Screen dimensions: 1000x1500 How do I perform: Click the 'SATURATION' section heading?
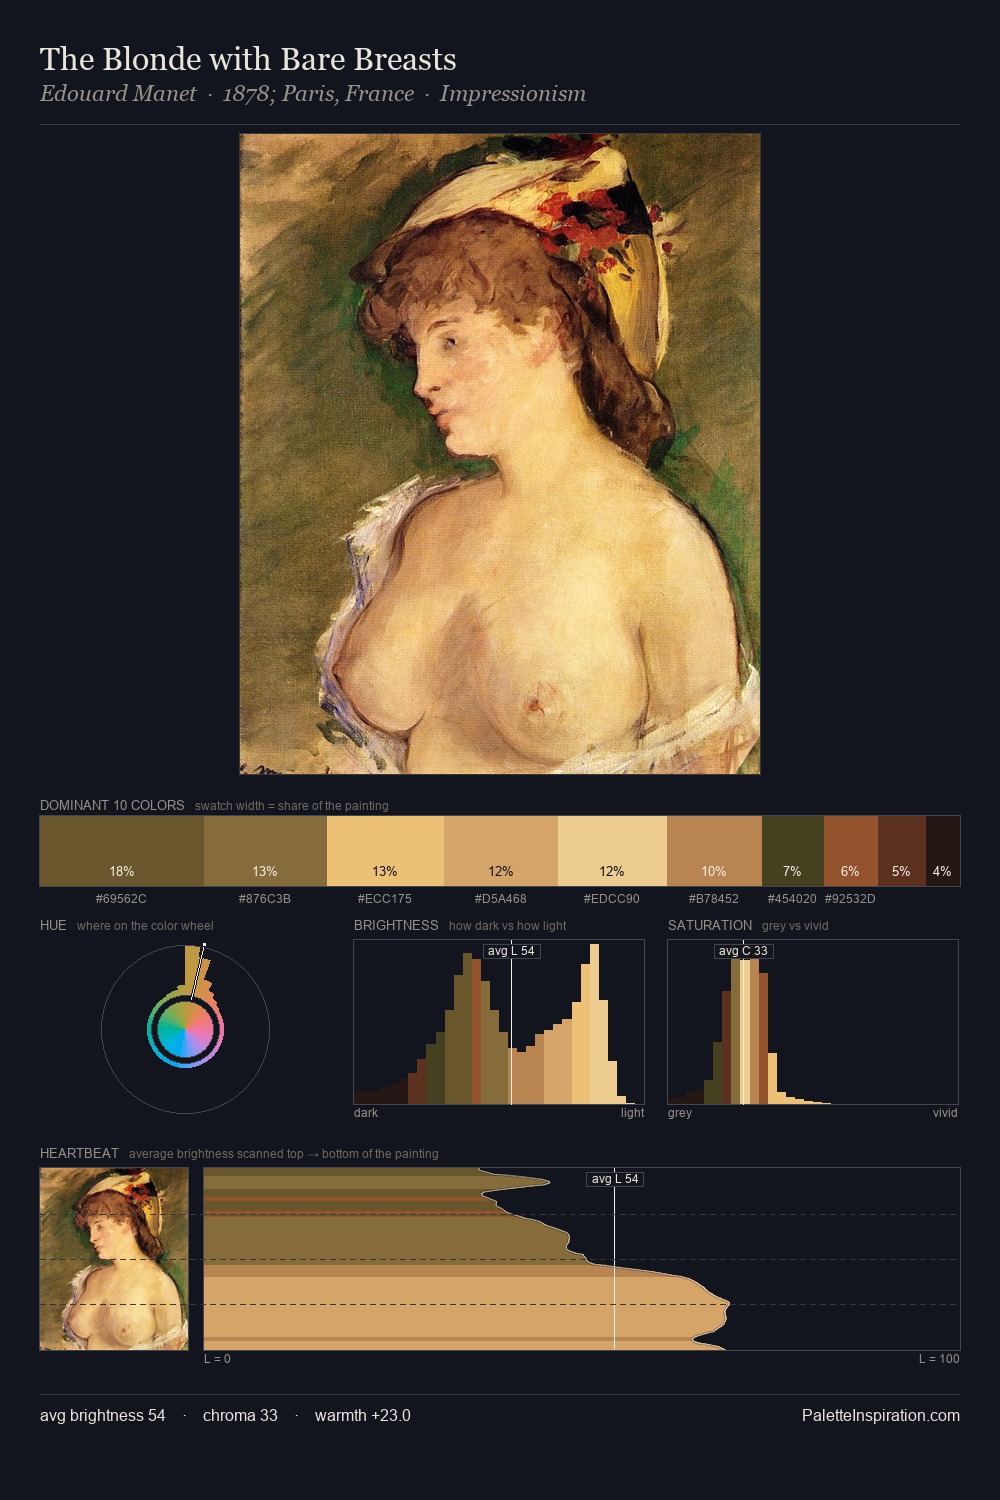pos(710,925)
